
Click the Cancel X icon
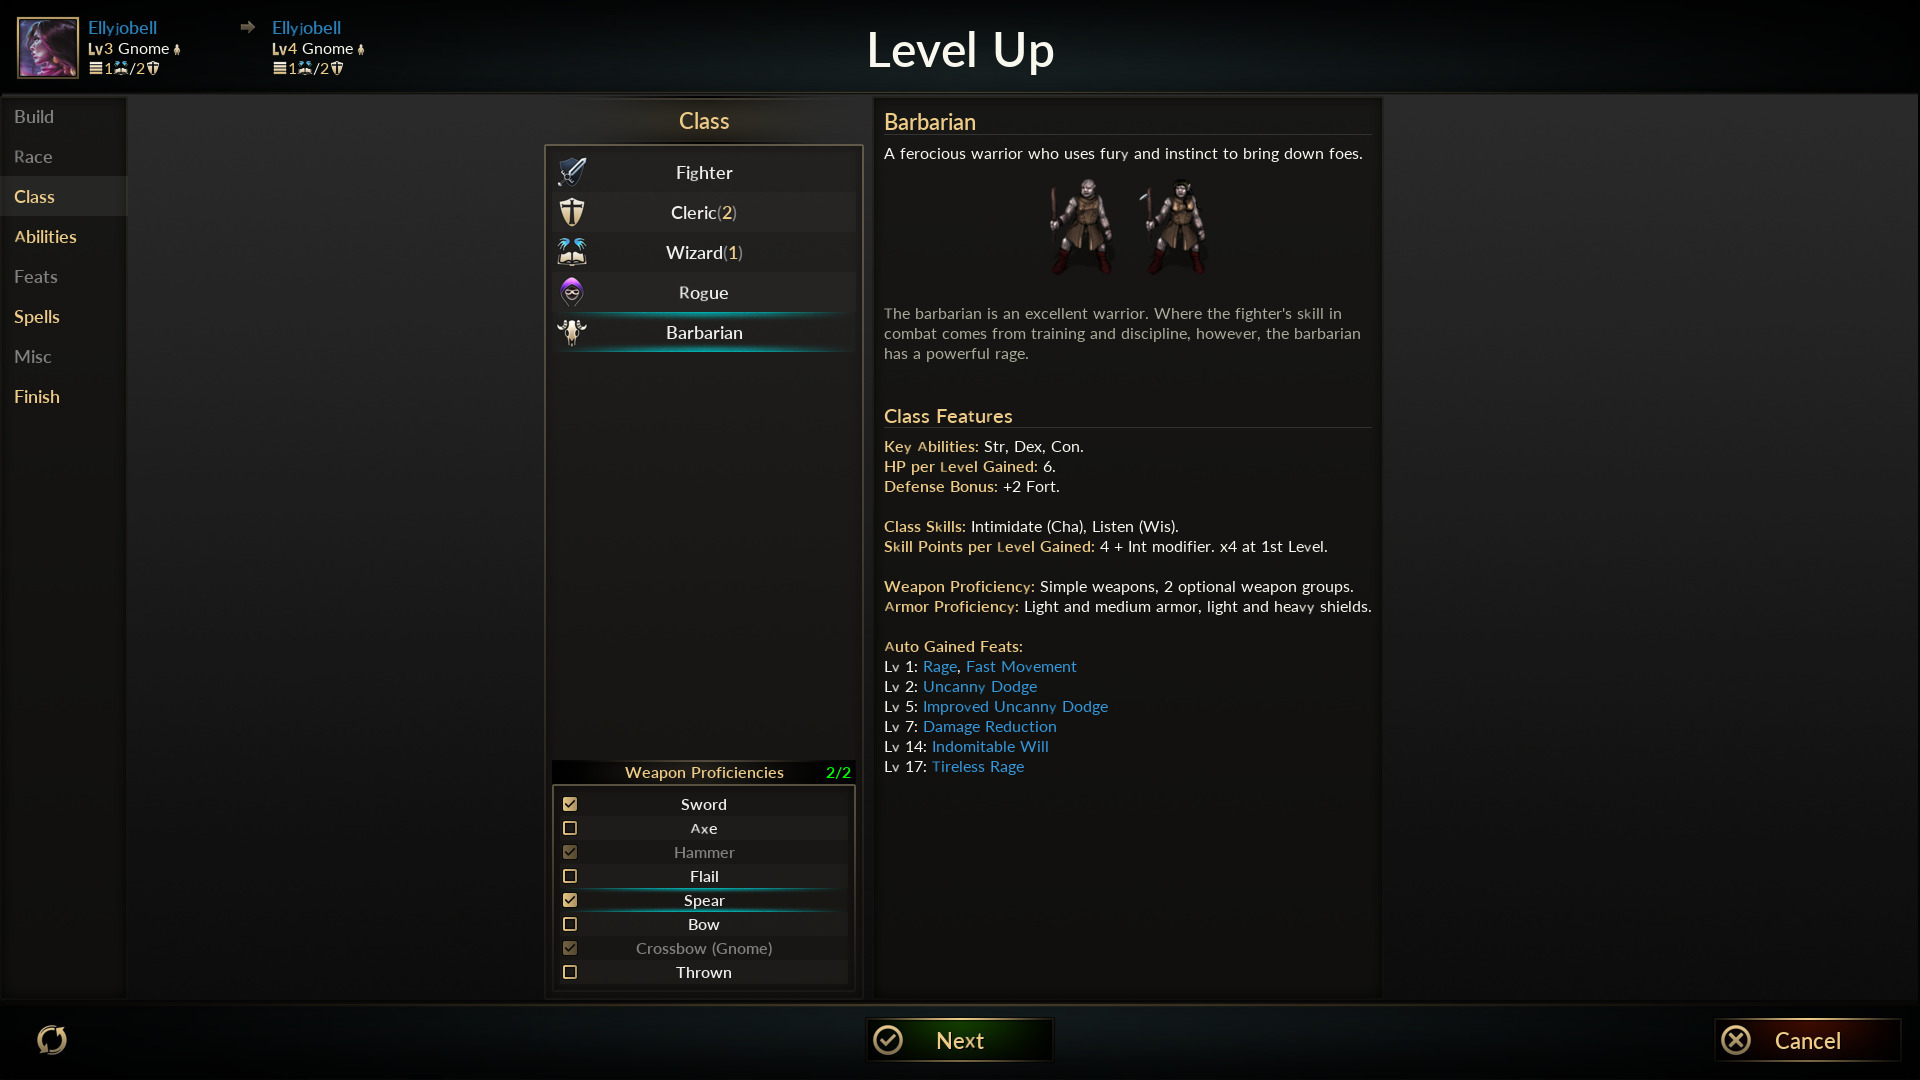(x=1736, y=1040)
